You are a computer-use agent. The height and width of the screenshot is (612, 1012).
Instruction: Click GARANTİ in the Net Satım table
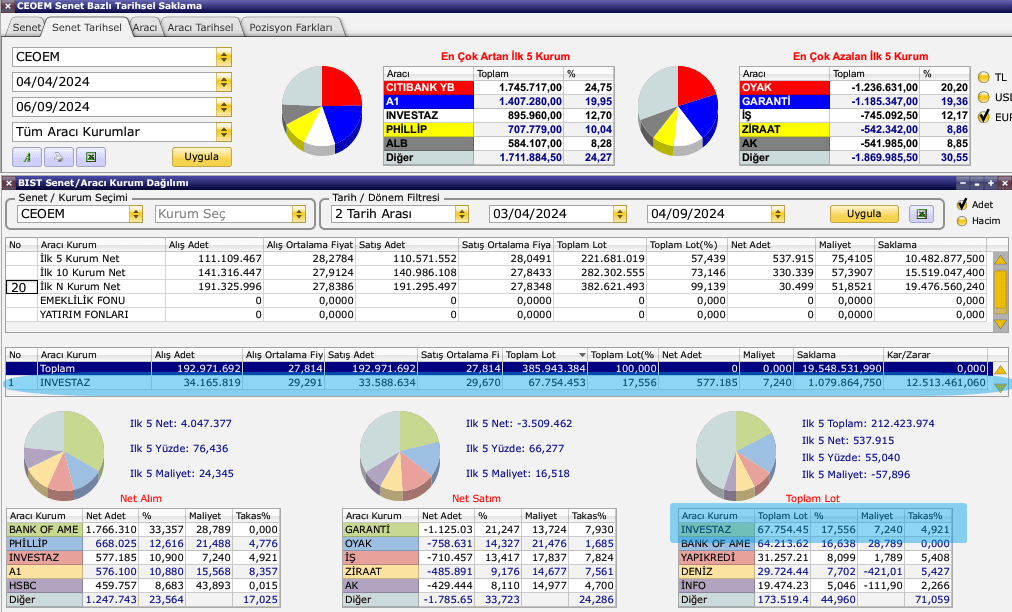[381, 529]
